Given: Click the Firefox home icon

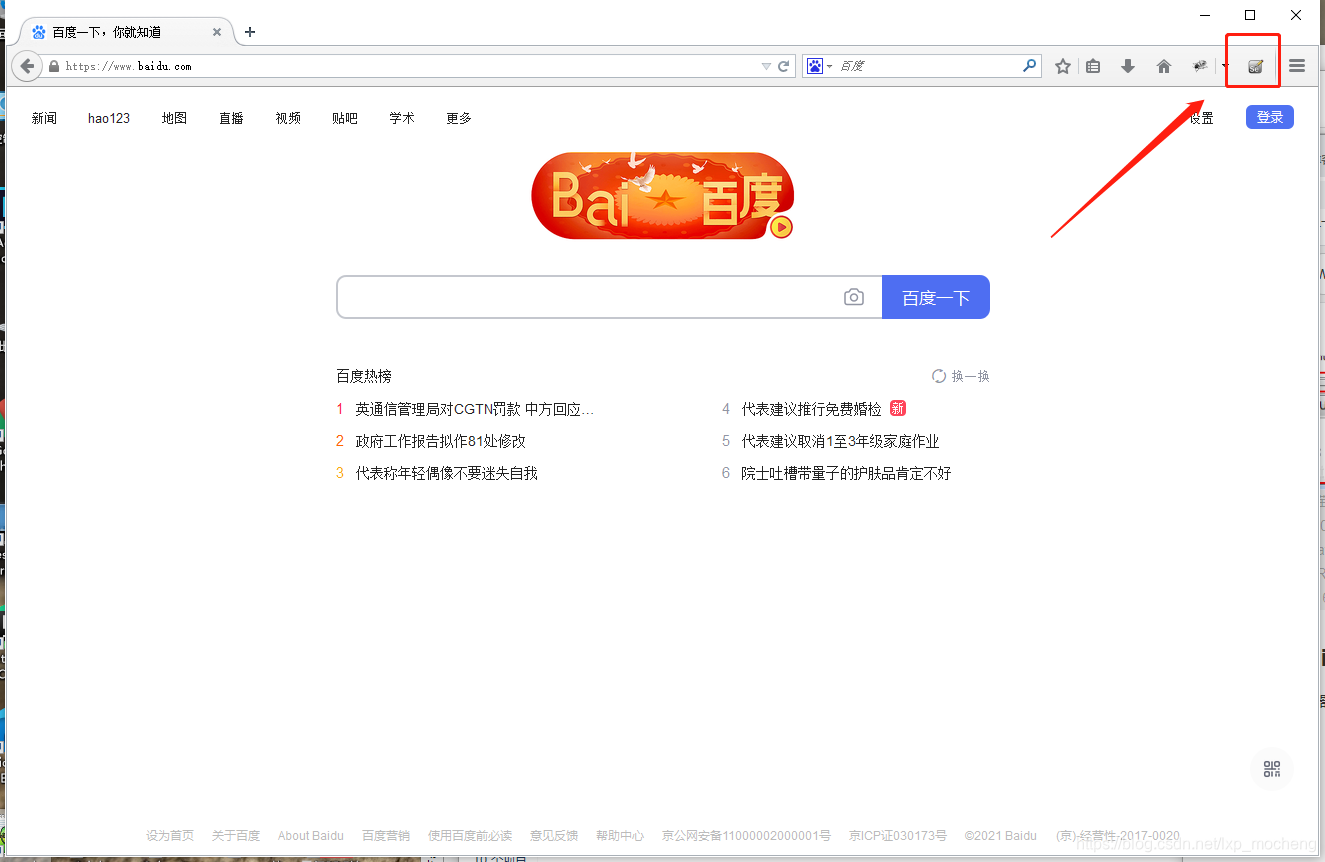Looking at the screenshot, I should (1163, 65).
